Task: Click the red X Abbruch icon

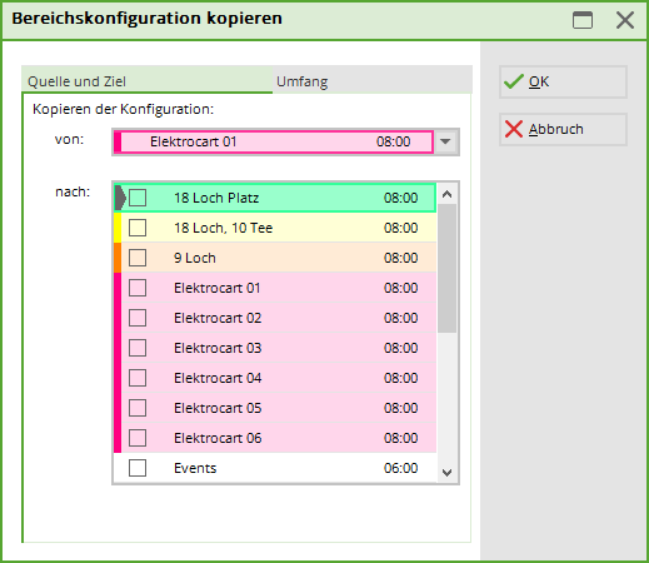Action: tap(514, 129)
